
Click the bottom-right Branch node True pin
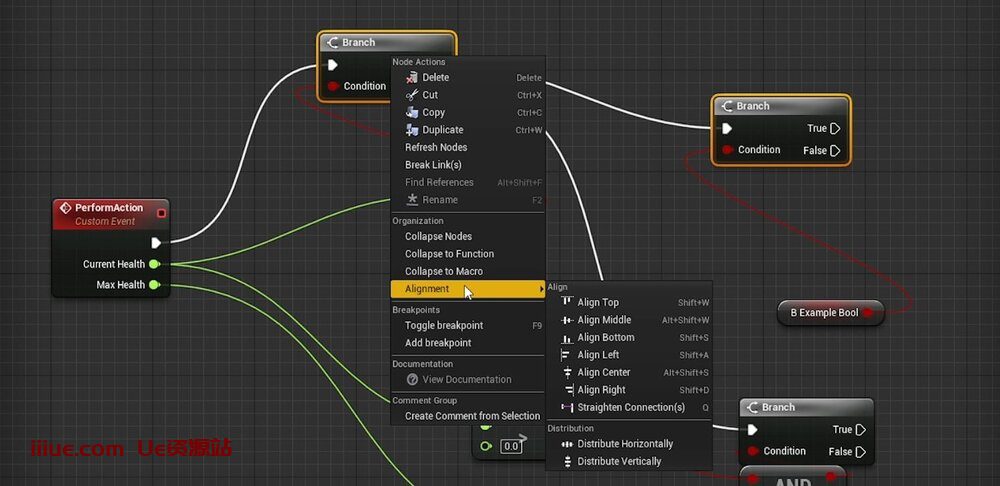point(860,430)
